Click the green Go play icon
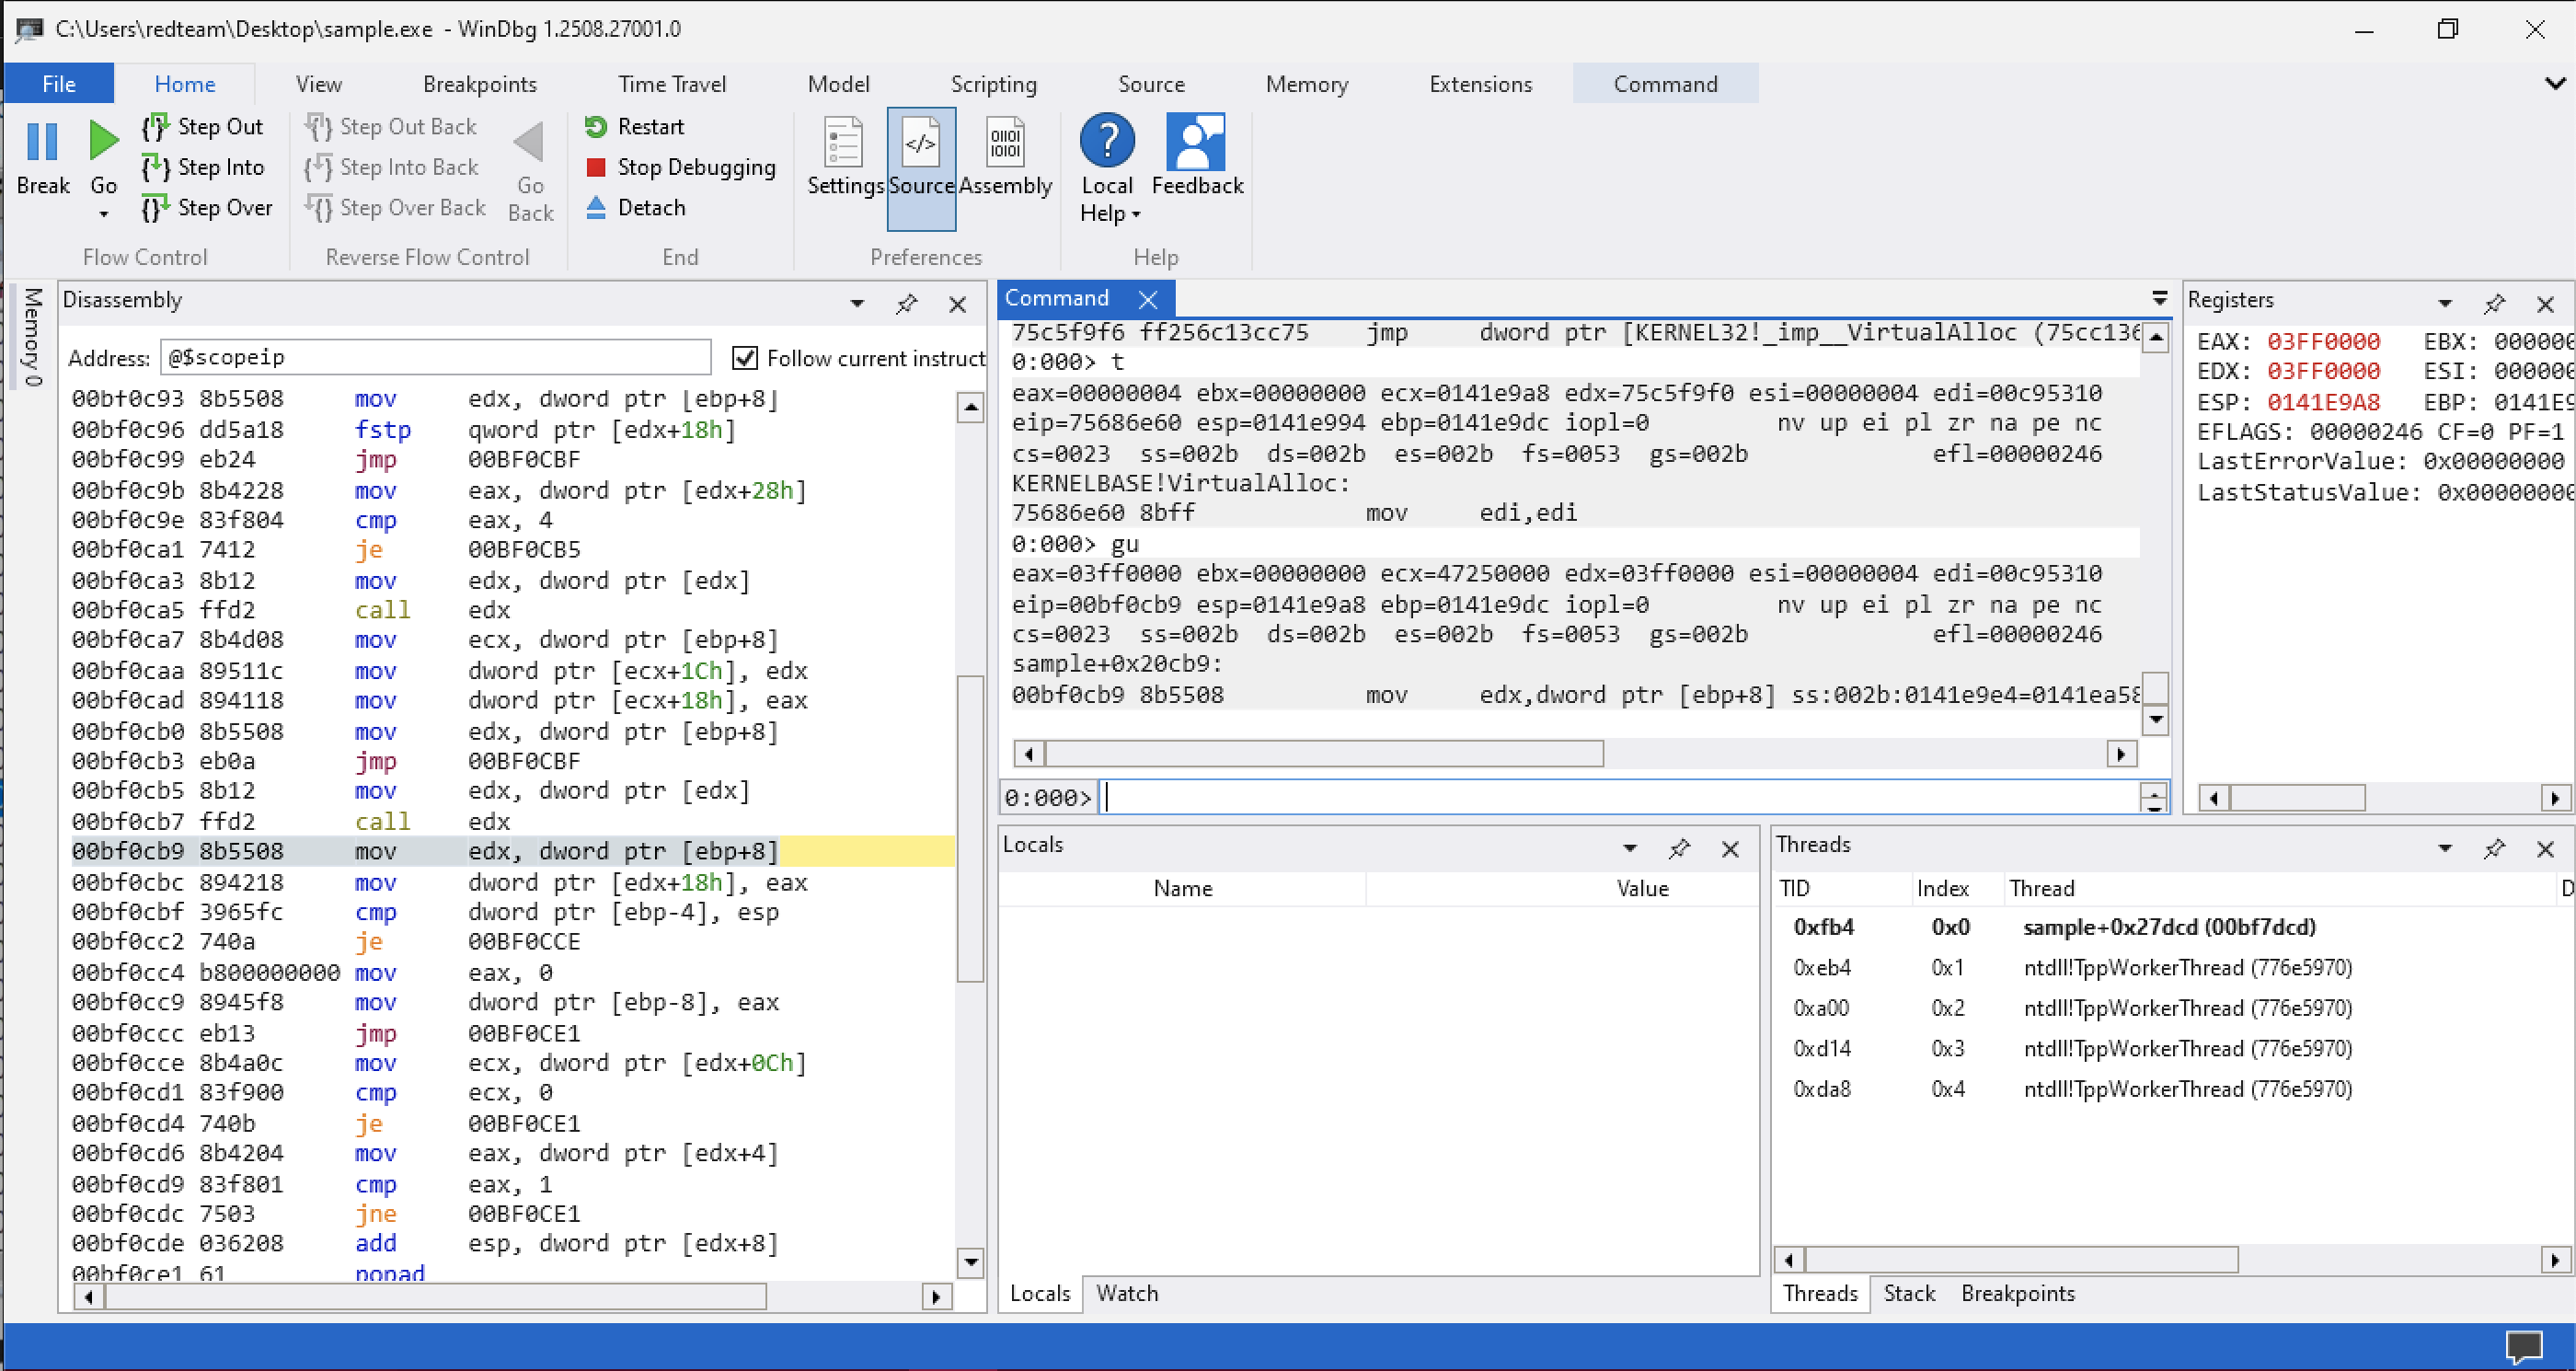The height and width of the screenshot is (1371, 2576). click(103, 141)
